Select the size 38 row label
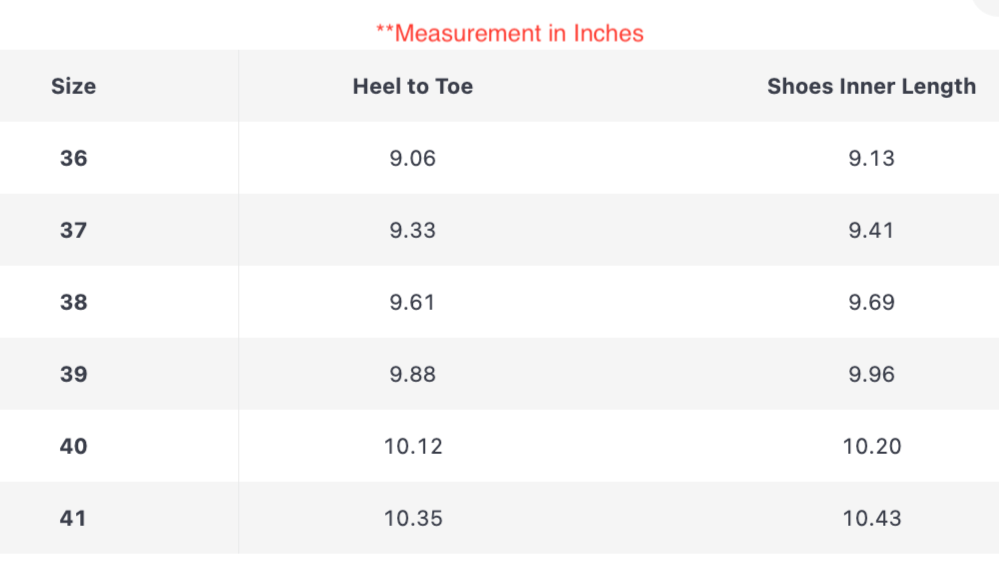This screenshot has height=562, width=999. coord(73,302)
